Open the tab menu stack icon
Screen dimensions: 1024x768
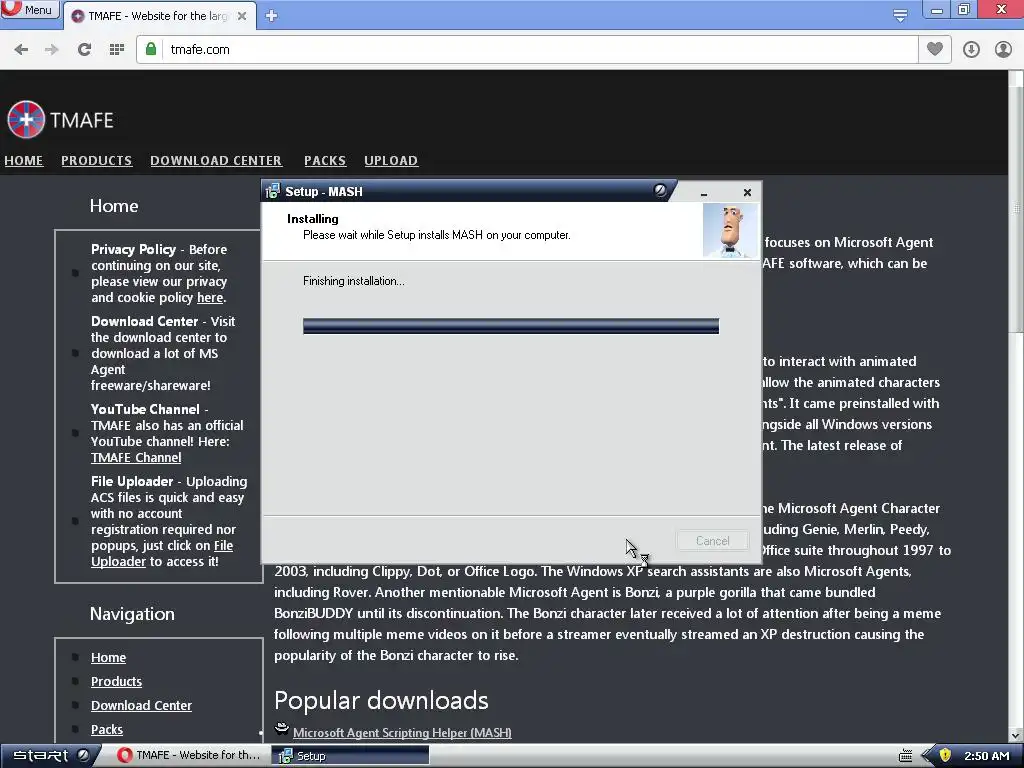900,15
